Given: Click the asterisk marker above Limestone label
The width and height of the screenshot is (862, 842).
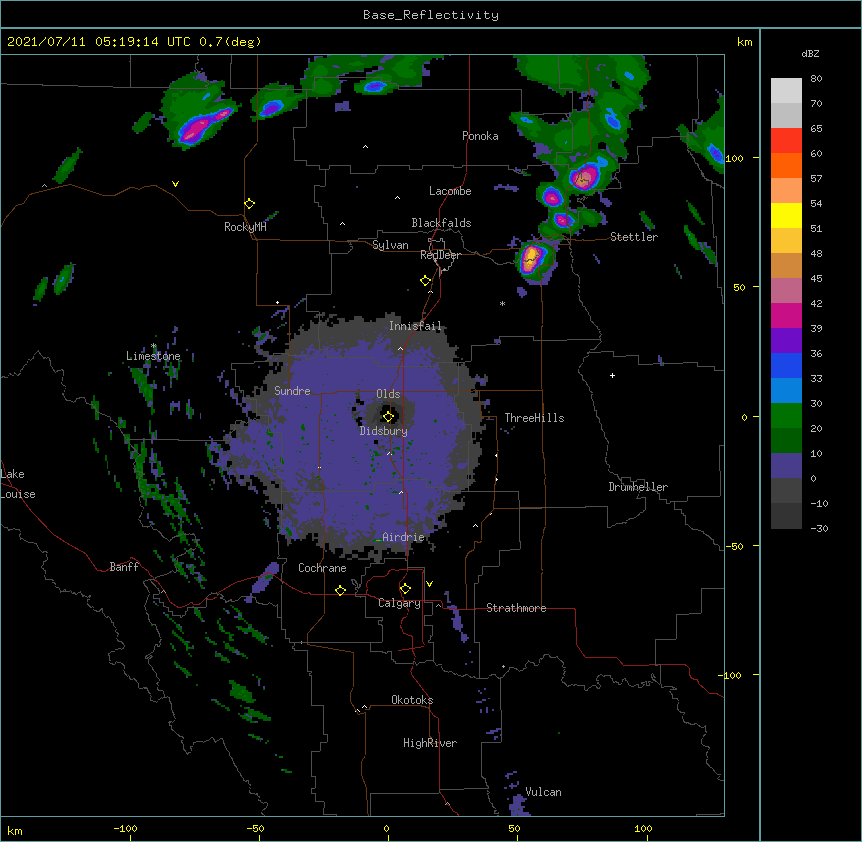Looking at the screenshot, I should click(154, 346).
